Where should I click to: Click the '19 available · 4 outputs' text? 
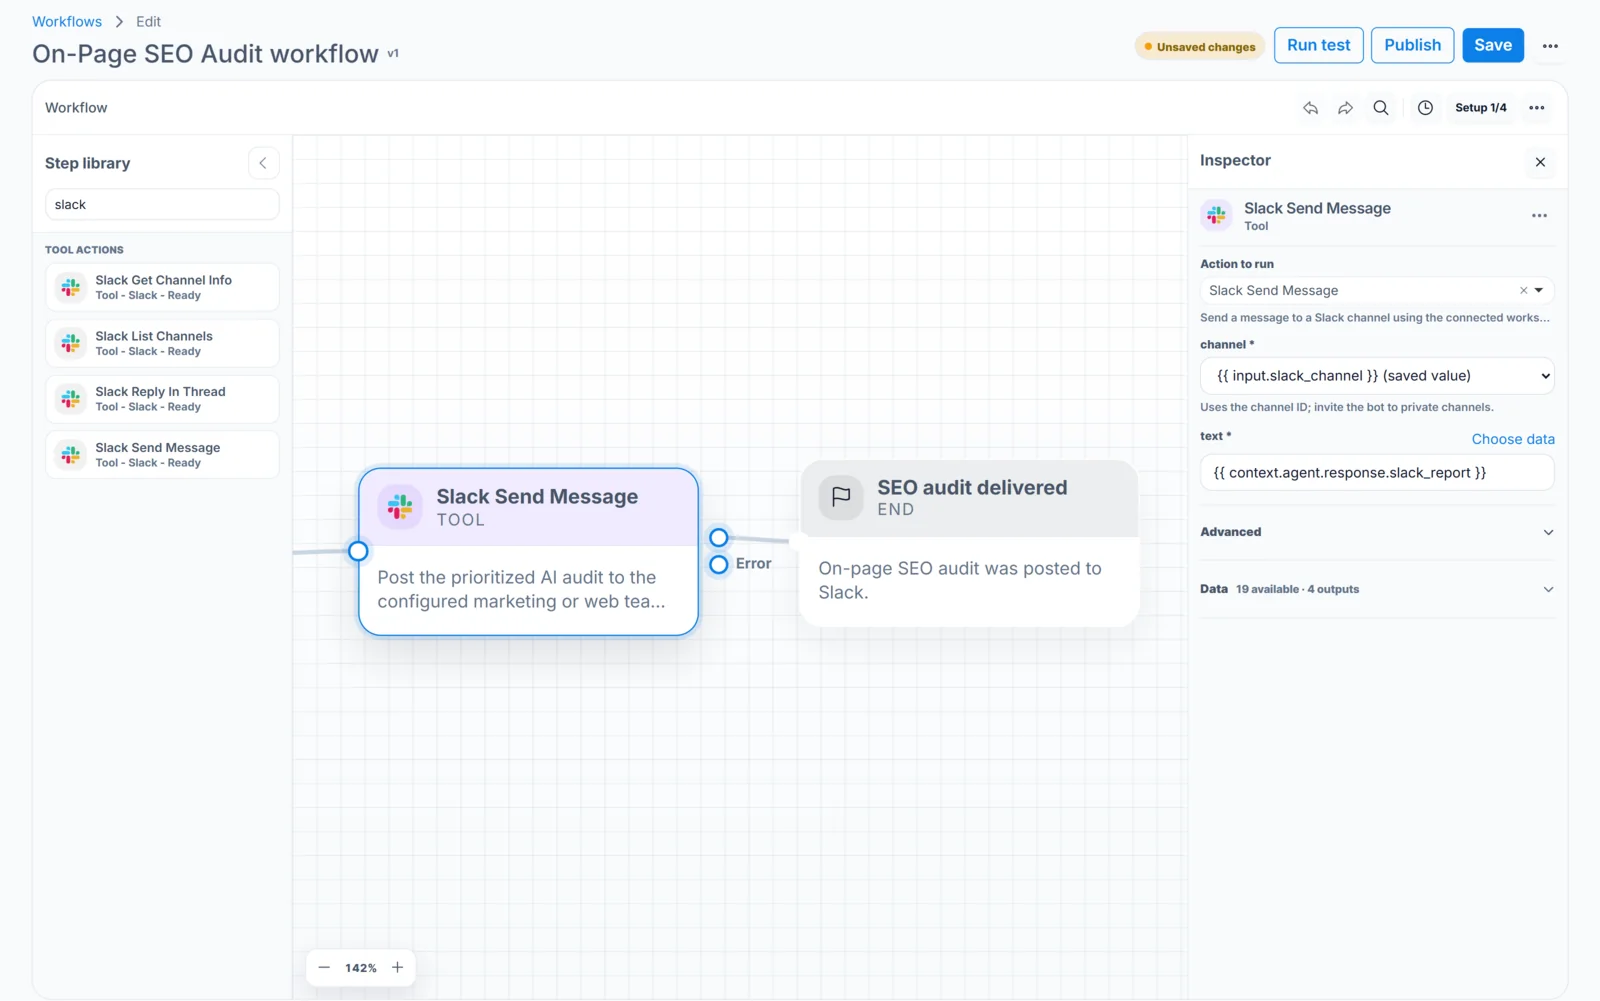click(x=1297, y=590)
